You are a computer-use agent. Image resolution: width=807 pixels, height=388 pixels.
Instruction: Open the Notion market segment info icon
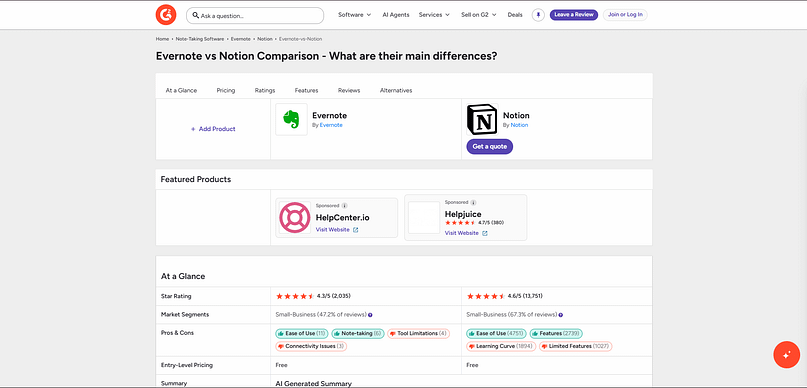[x=560, y=315]
